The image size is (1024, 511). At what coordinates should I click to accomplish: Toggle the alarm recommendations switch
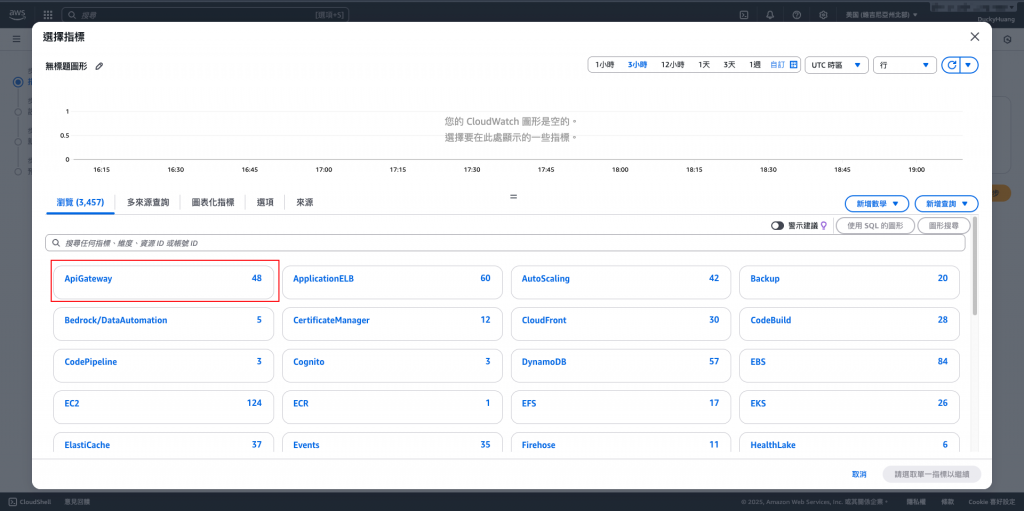[x=778, y=225]
